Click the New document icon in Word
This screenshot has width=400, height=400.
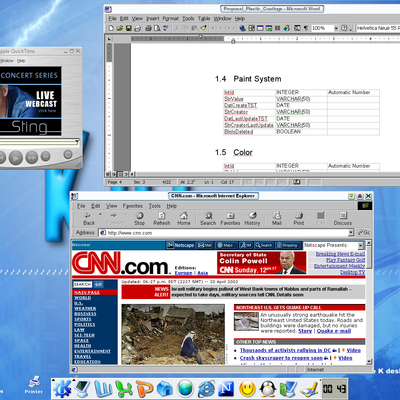(111, 28)
